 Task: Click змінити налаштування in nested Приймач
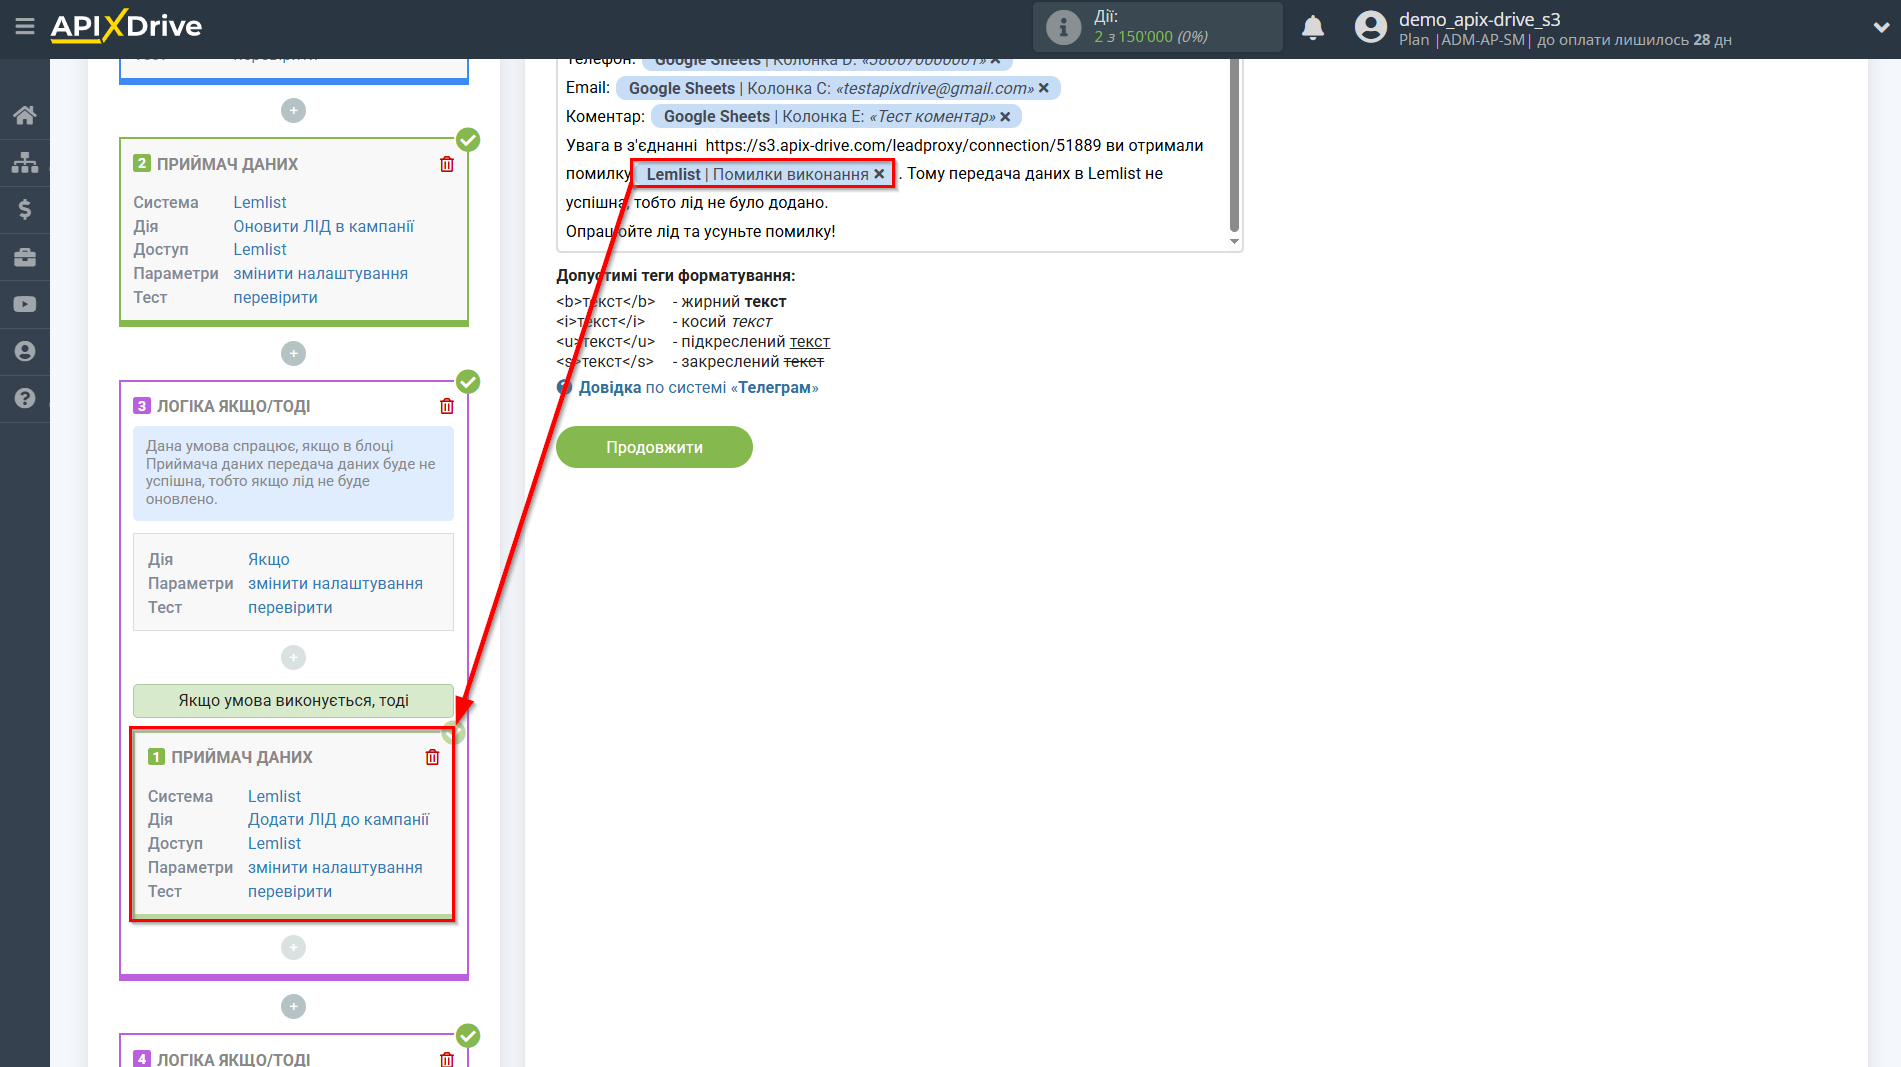click(x=335, y=867)
